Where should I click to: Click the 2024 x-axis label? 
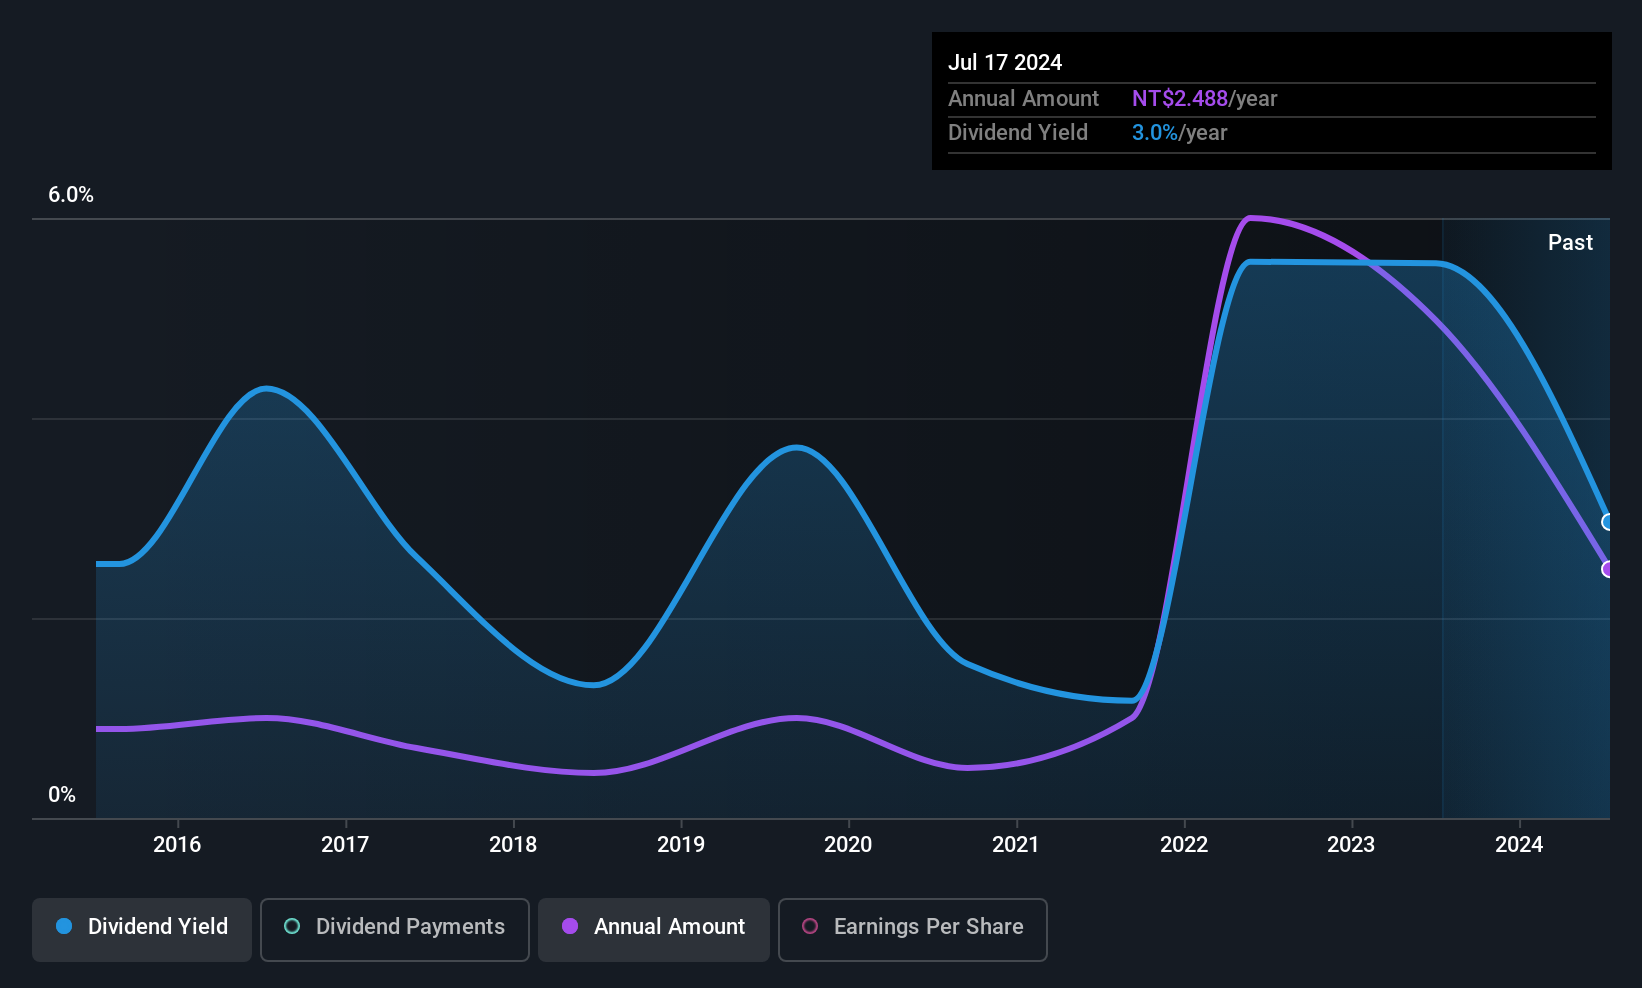pyautogui.click(x=1519, y=845)
